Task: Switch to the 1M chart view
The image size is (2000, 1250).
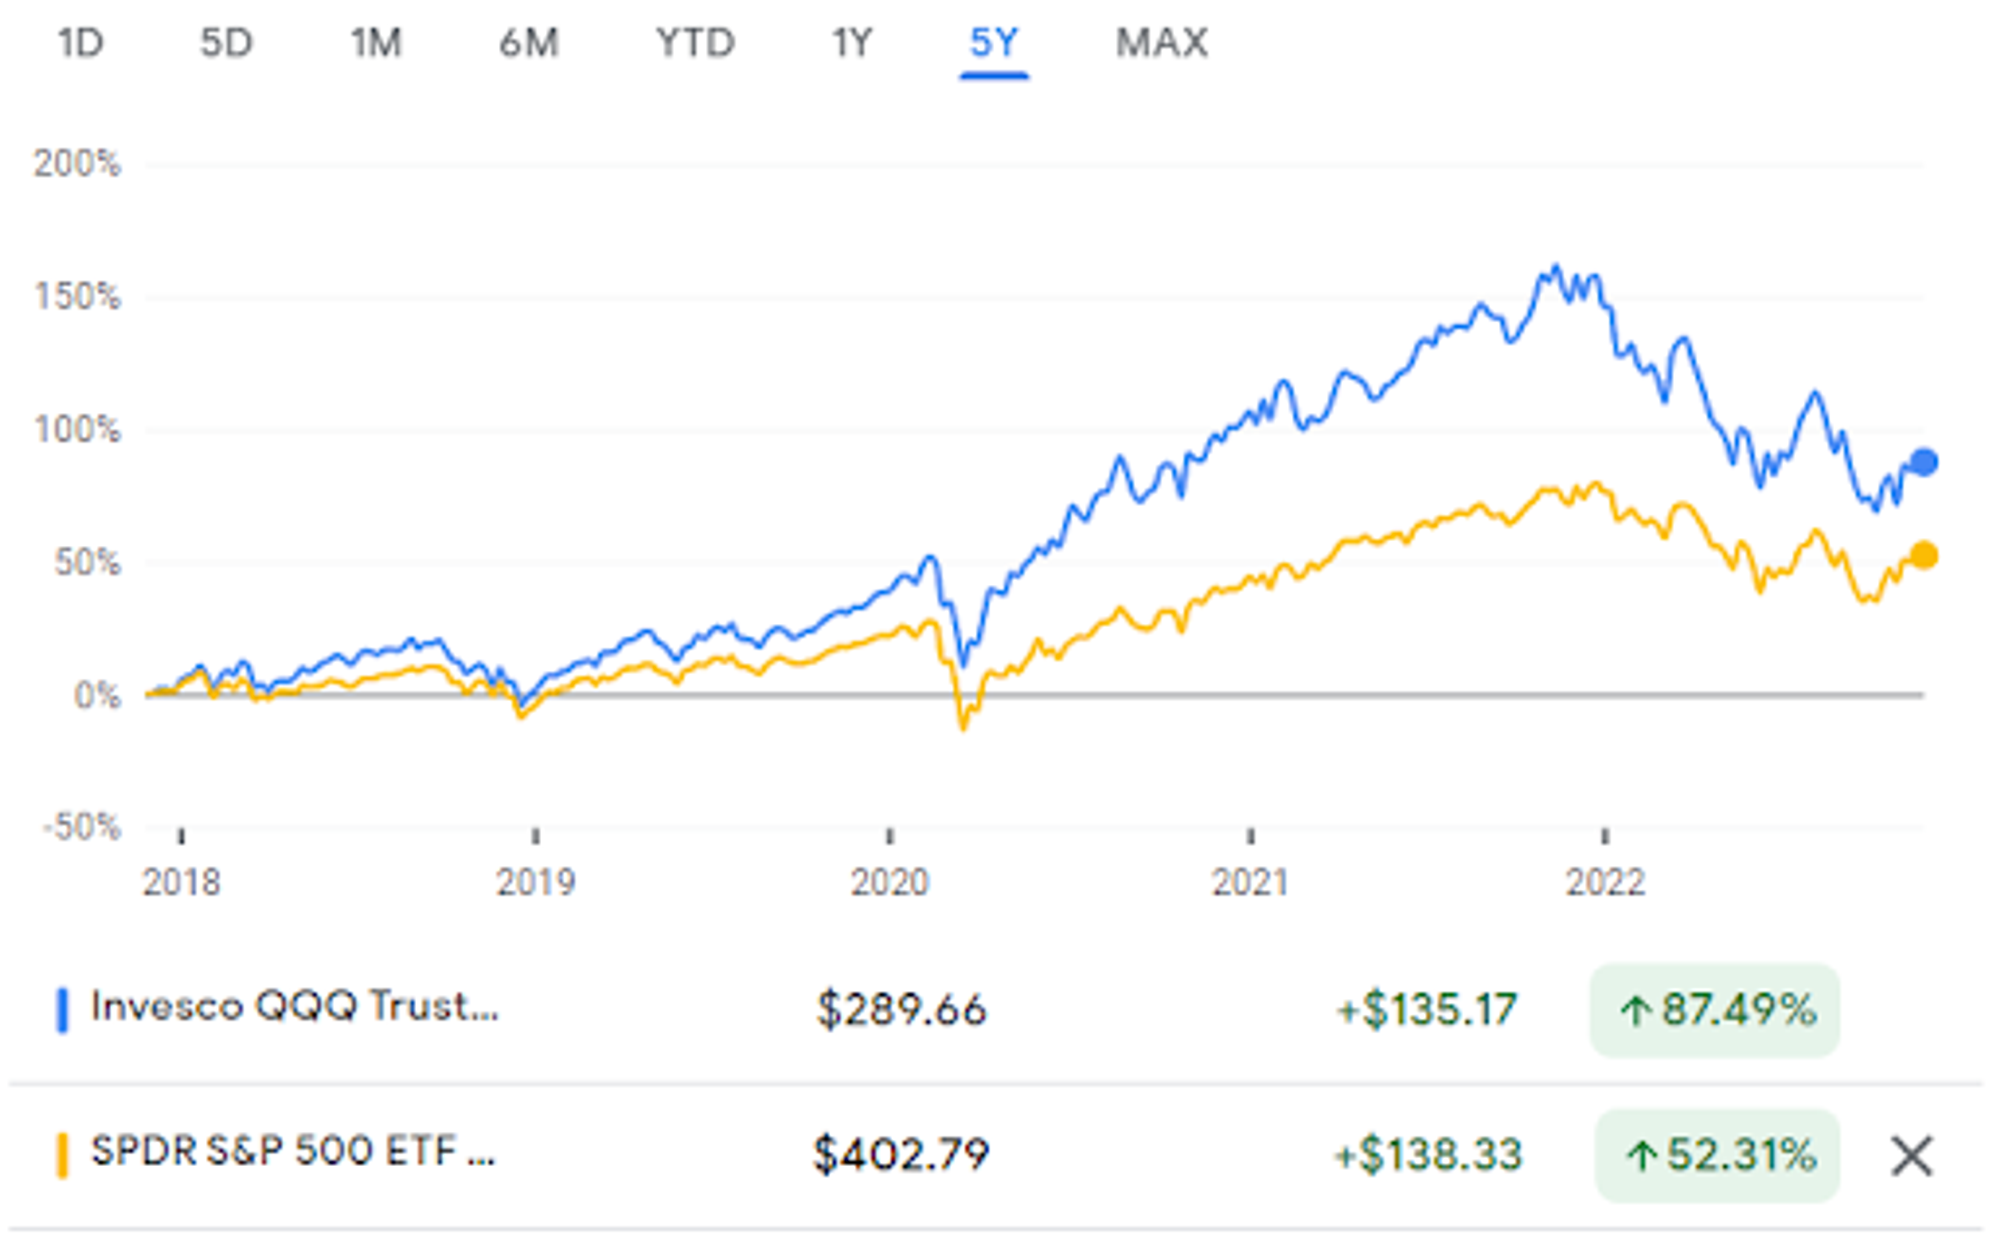Action: [378, 43]
